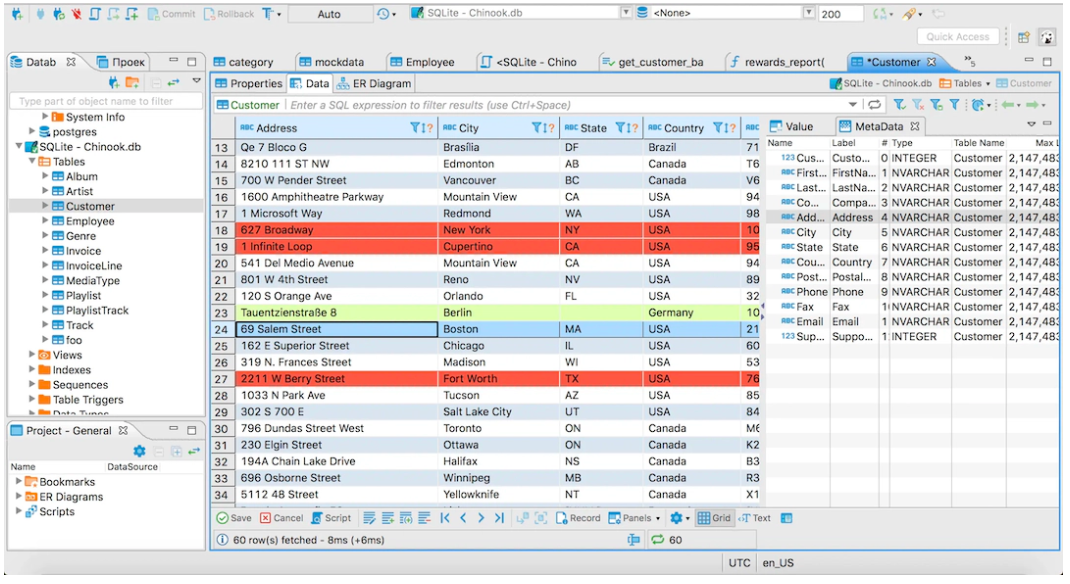Toggle the Record view mode
Screen dimensions: 1070x584
[x=578, y=519]
